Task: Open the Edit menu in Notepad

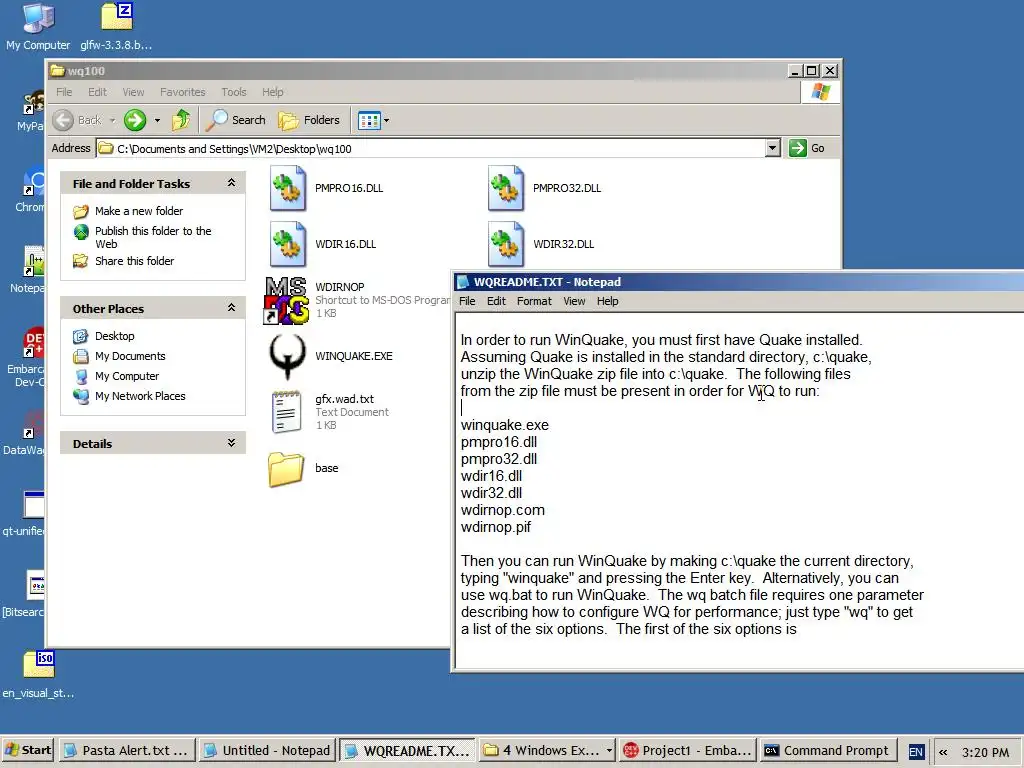Action: coord(496,301)
